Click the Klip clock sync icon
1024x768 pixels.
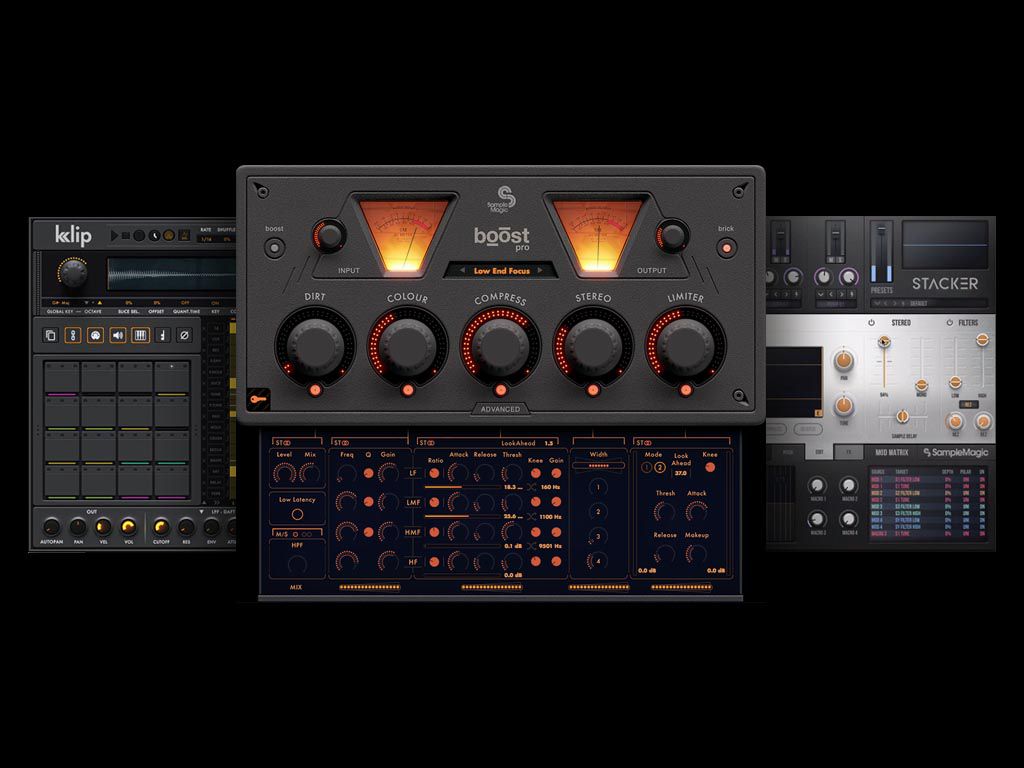155,235
